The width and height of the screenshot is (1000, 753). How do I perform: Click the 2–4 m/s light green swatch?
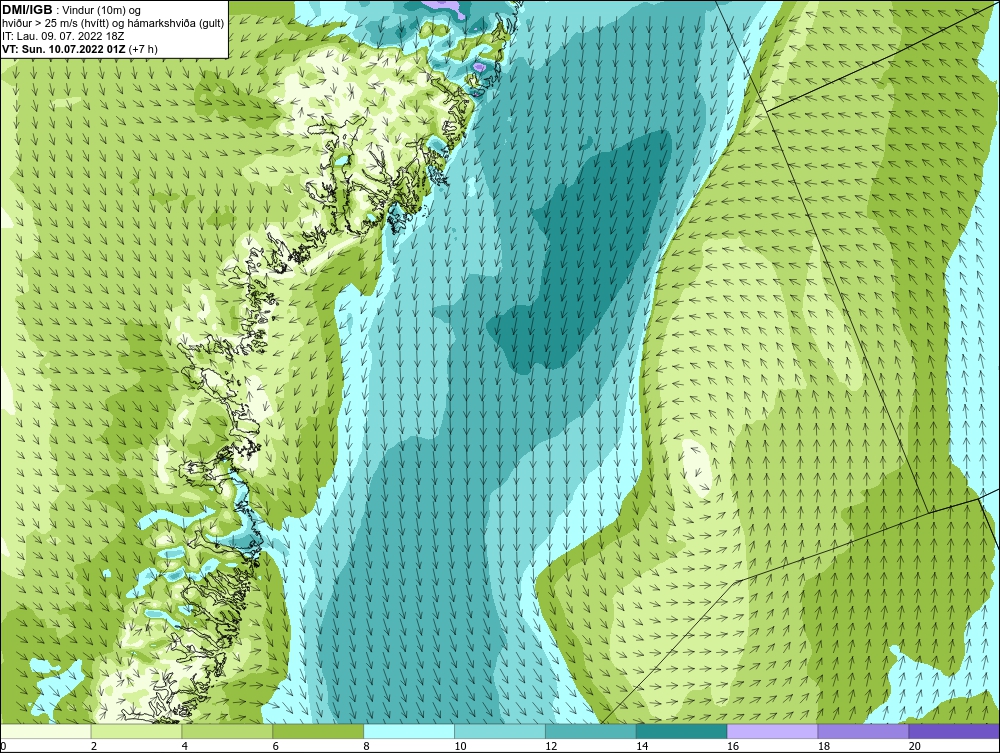(x=136, y=731)
